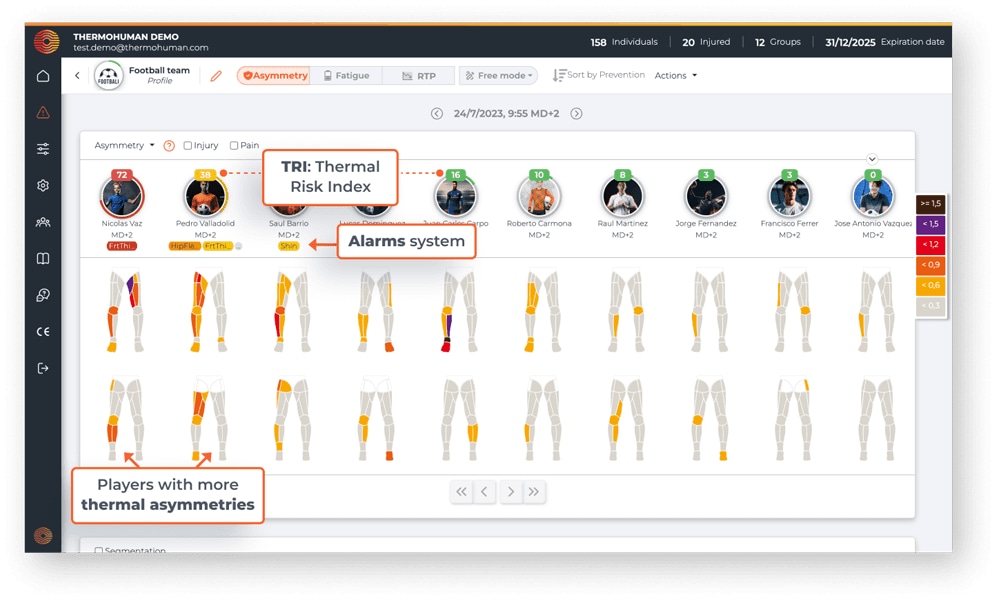
Task: Open the home icon in sidebar
Action: tap(43, 76)
